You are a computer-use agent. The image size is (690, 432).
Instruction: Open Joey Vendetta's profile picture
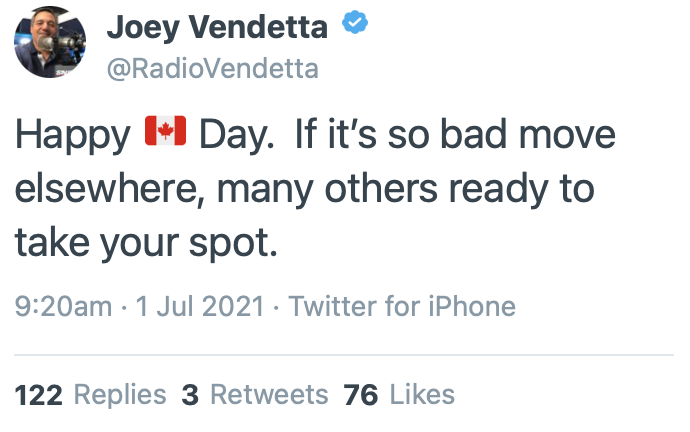click(x=50, y=45)
